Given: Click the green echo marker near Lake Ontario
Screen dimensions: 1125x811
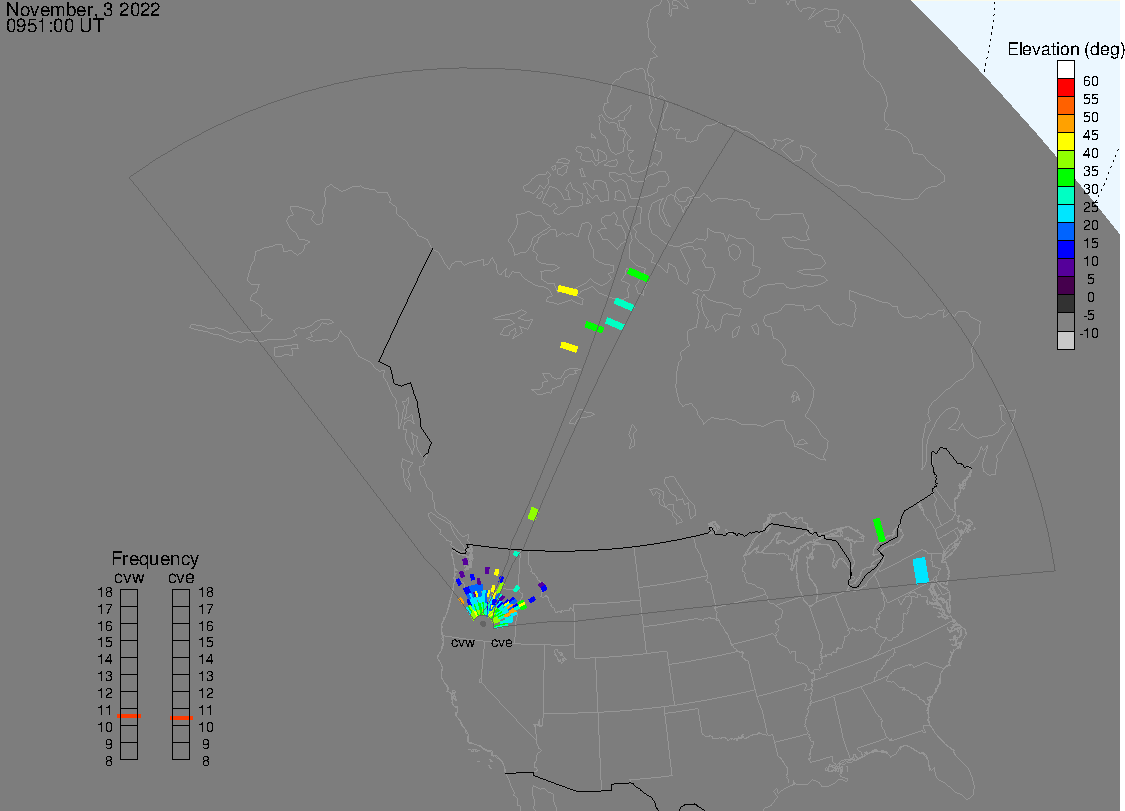Looking at the screenshot, I should (879, 530).
